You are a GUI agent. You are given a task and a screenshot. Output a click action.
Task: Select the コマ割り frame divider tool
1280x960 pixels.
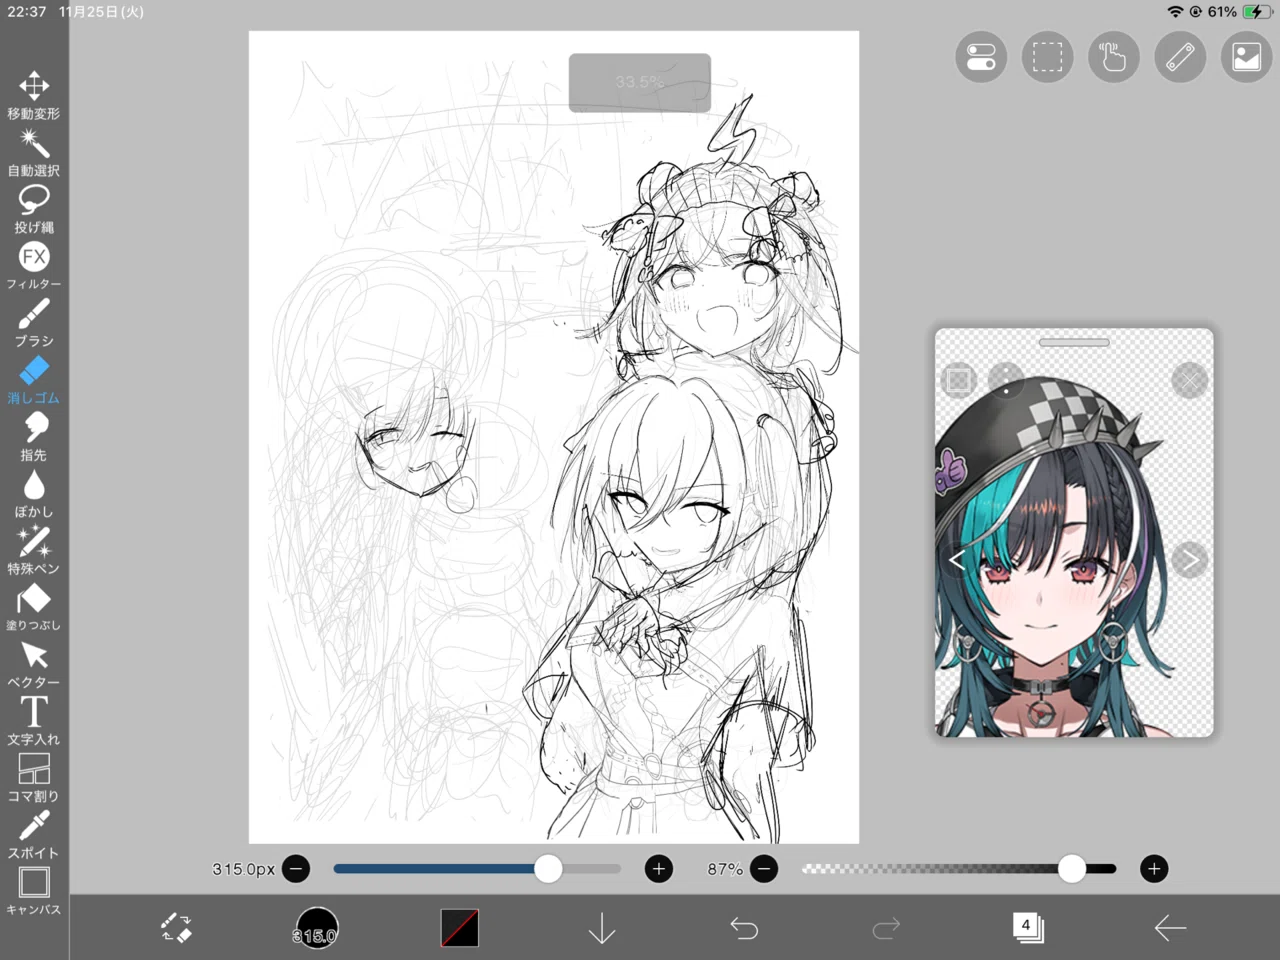(34, 778)
